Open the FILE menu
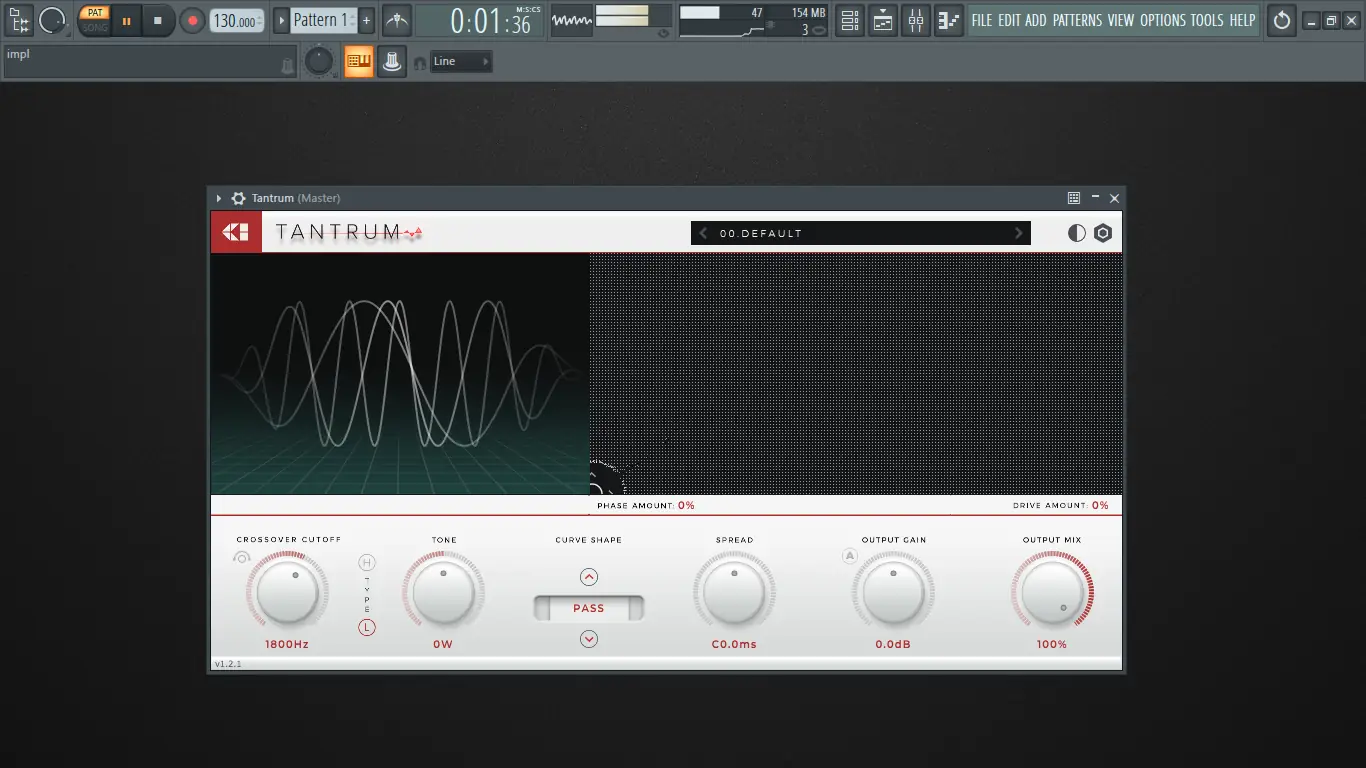 pos(982,20)
